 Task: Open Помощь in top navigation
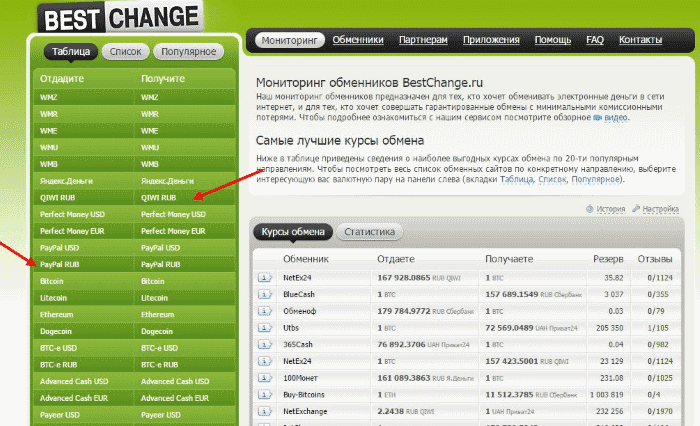(553, 40)
